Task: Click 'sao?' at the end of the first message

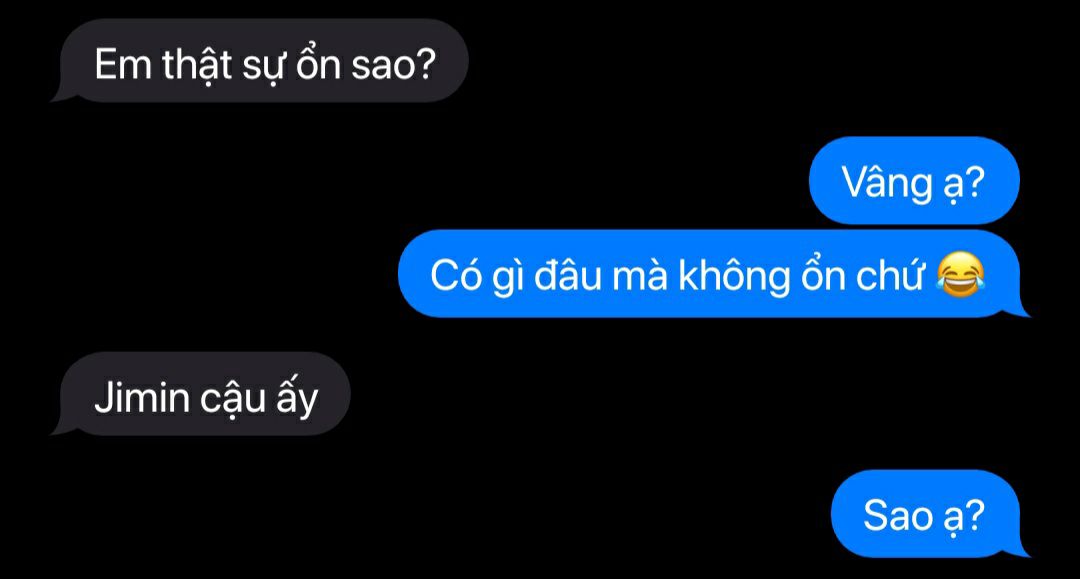Action: [x=394, y=65]
